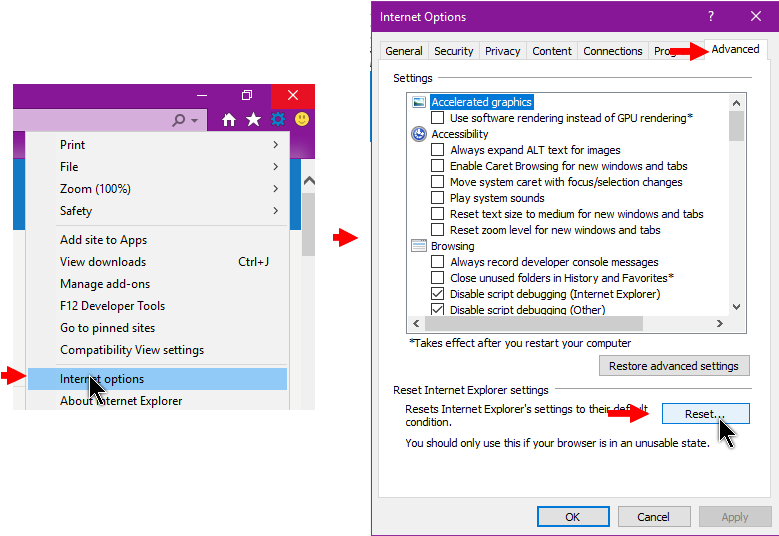Expand the File submenu arrow

tap(275, 166)
